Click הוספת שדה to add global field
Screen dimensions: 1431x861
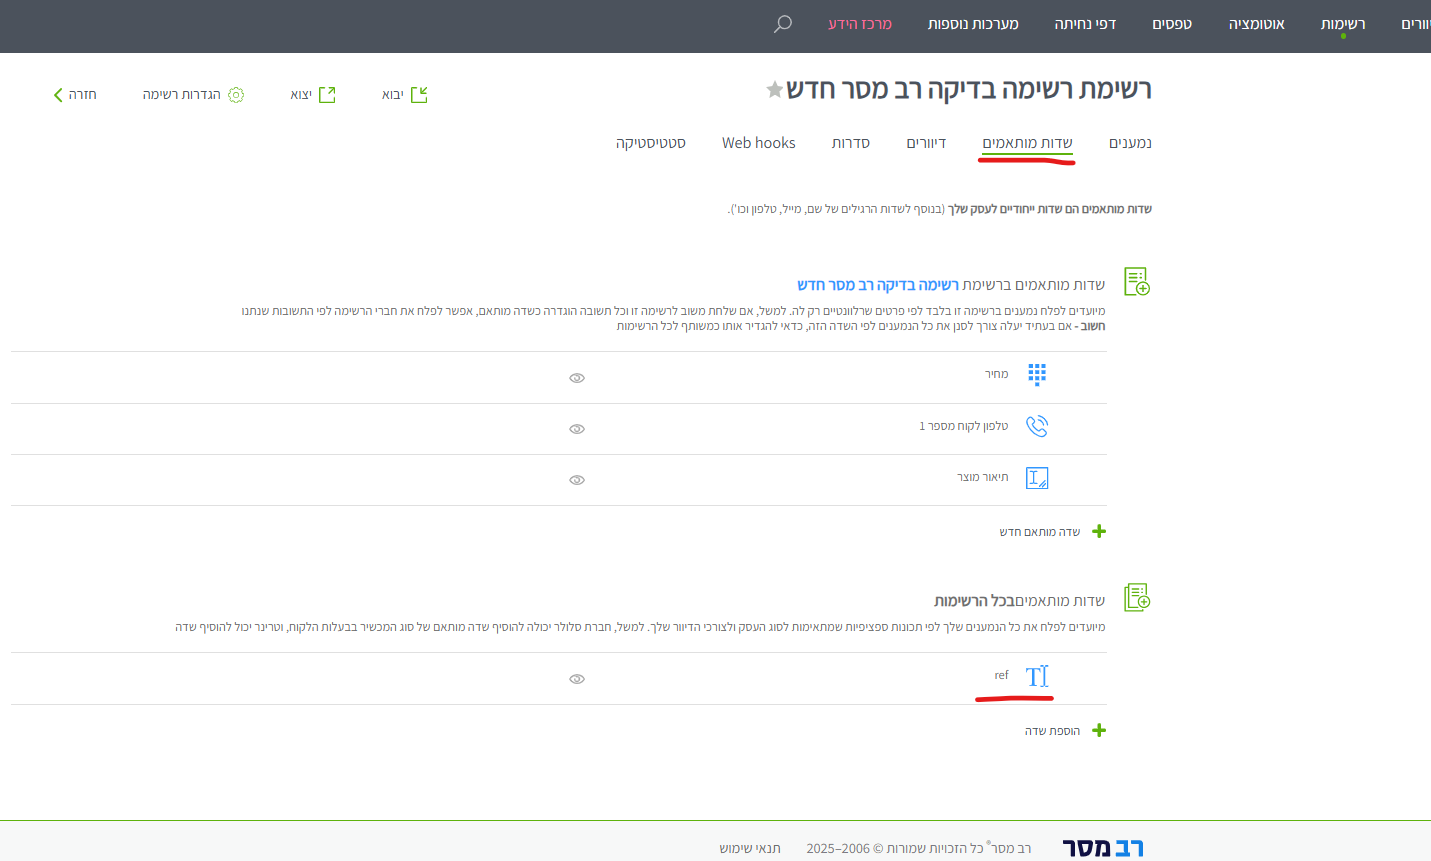click(x=1064, y=731)
